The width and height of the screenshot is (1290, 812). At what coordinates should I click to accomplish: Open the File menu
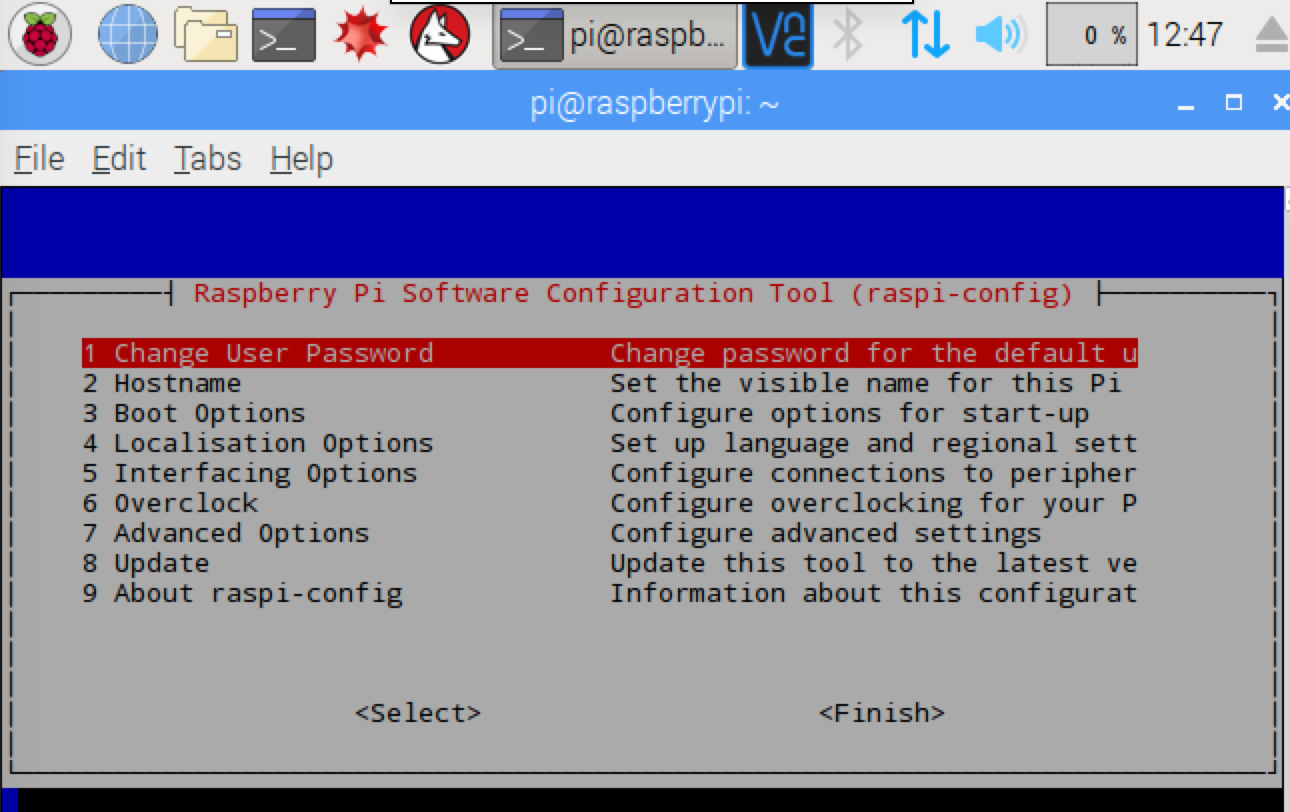(40, 159)
